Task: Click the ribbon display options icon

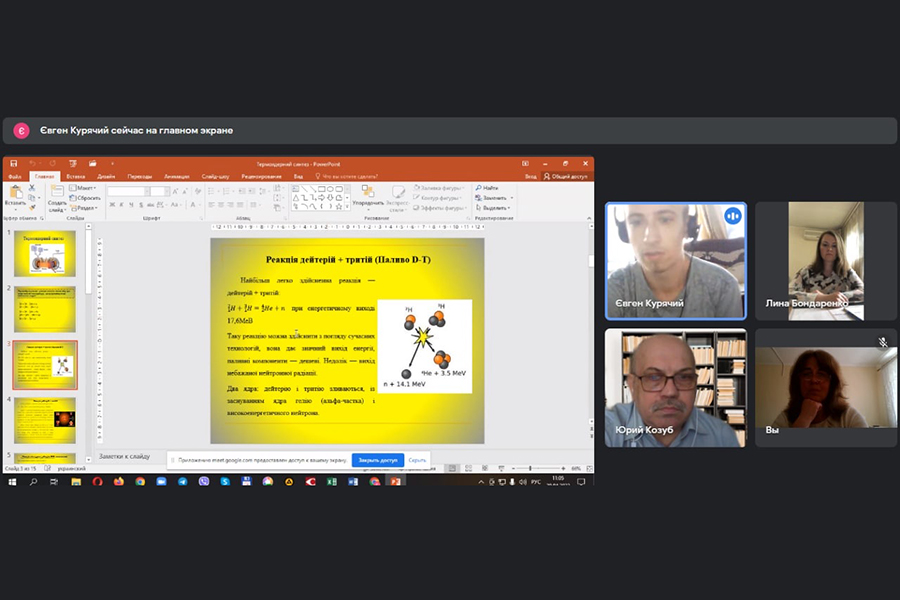Action: (525, 164)
